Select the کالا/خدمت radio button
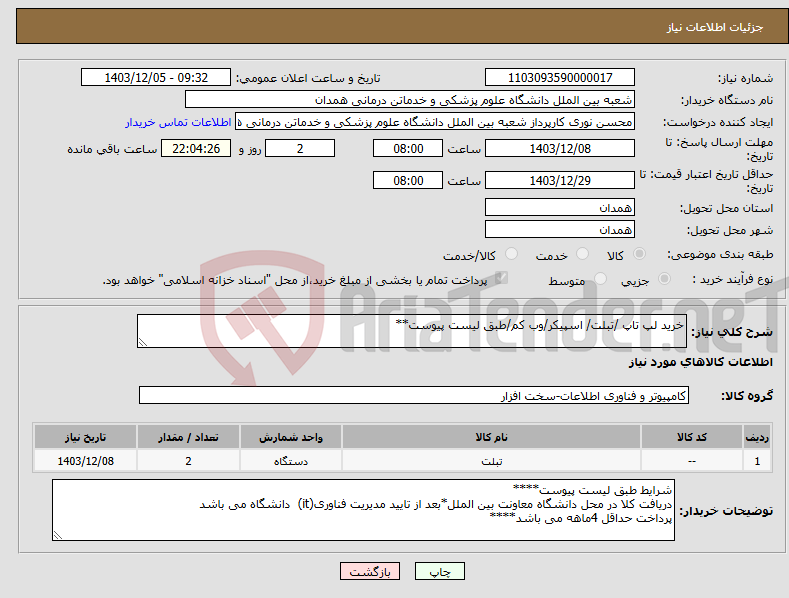 tap(511, 254)
